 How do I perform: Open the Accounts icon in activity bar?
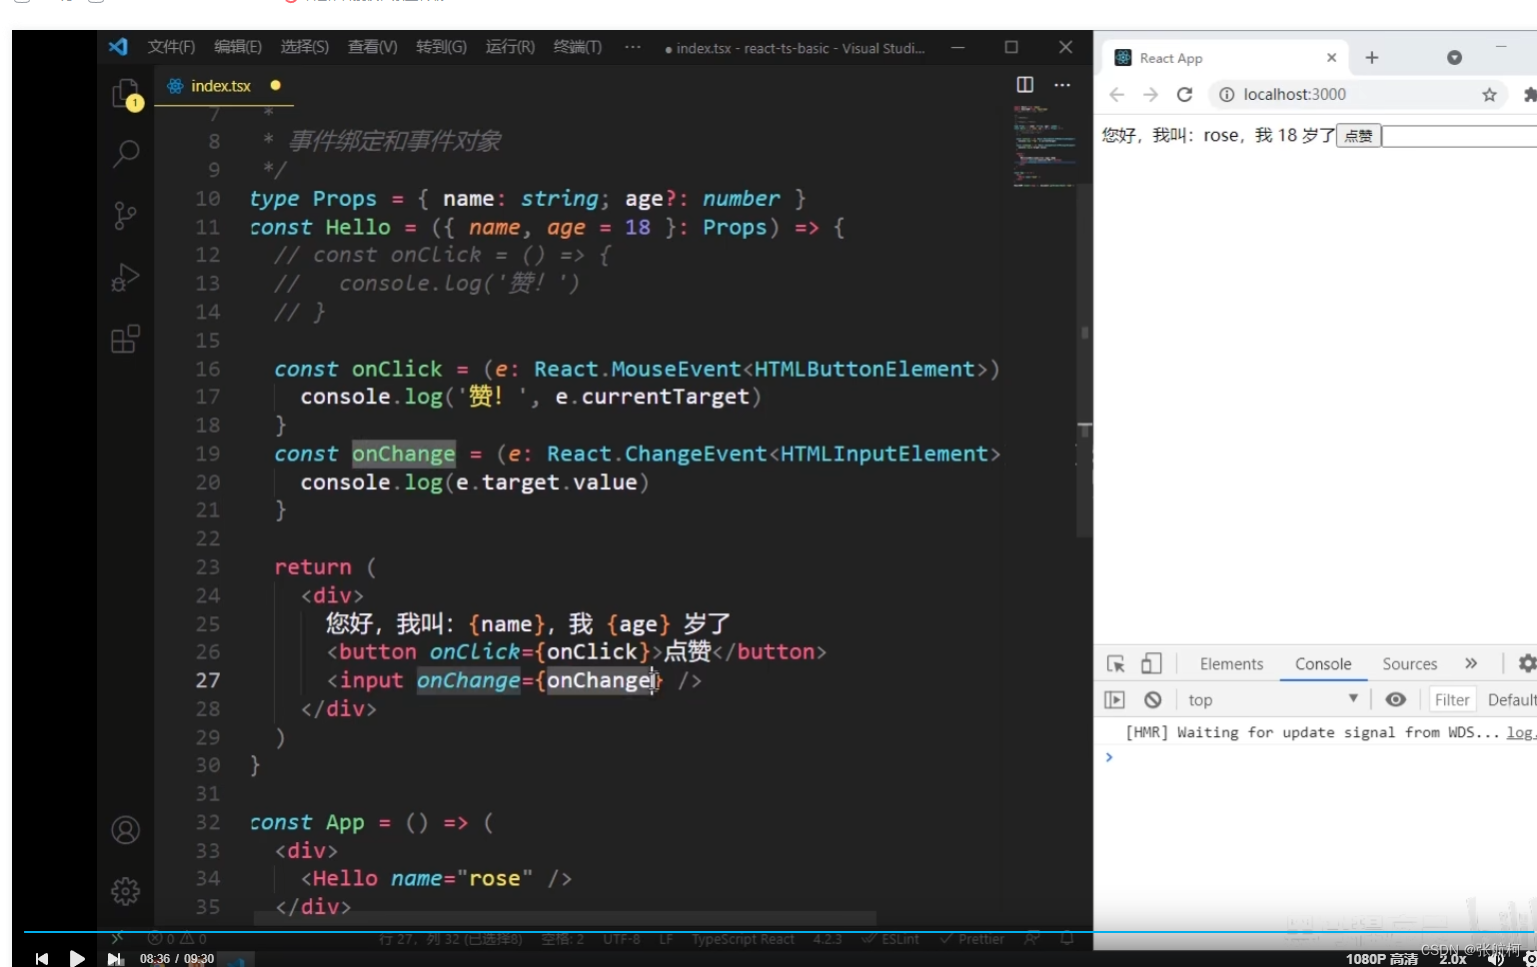pyautogui.click(x=125, y=830)
